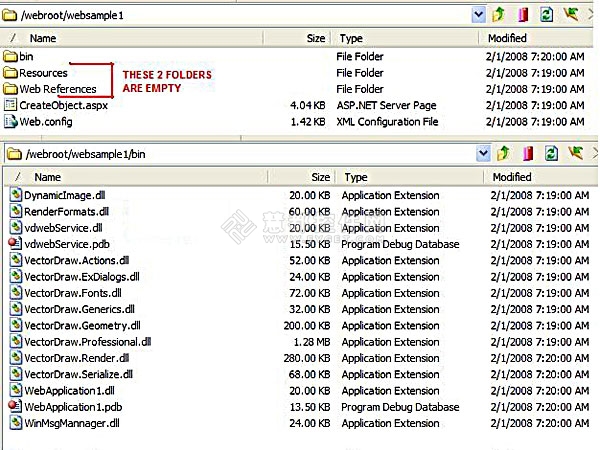Click the 72.00 KB size value
Viewport: 600px width, 450px height.
coord(310,293)
